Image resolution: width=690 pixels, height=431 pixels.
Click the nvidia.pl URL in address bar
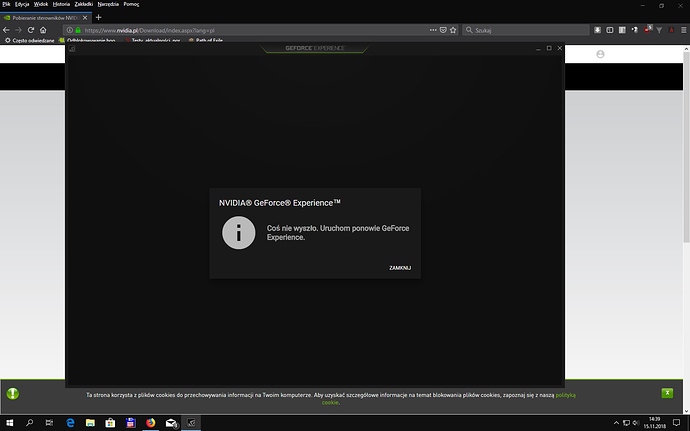(x=150, y=30)
